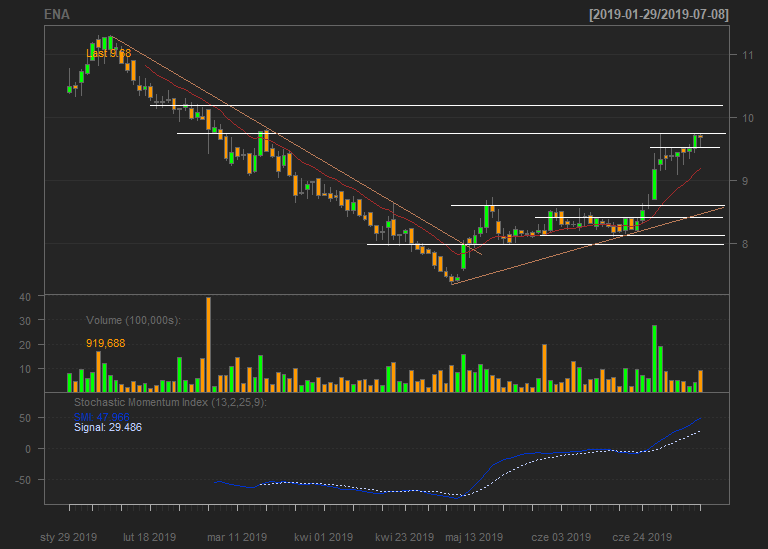Click the tall green volume bar in late June
Viewport: 768px width, 549px height.
tap(654, 358)
